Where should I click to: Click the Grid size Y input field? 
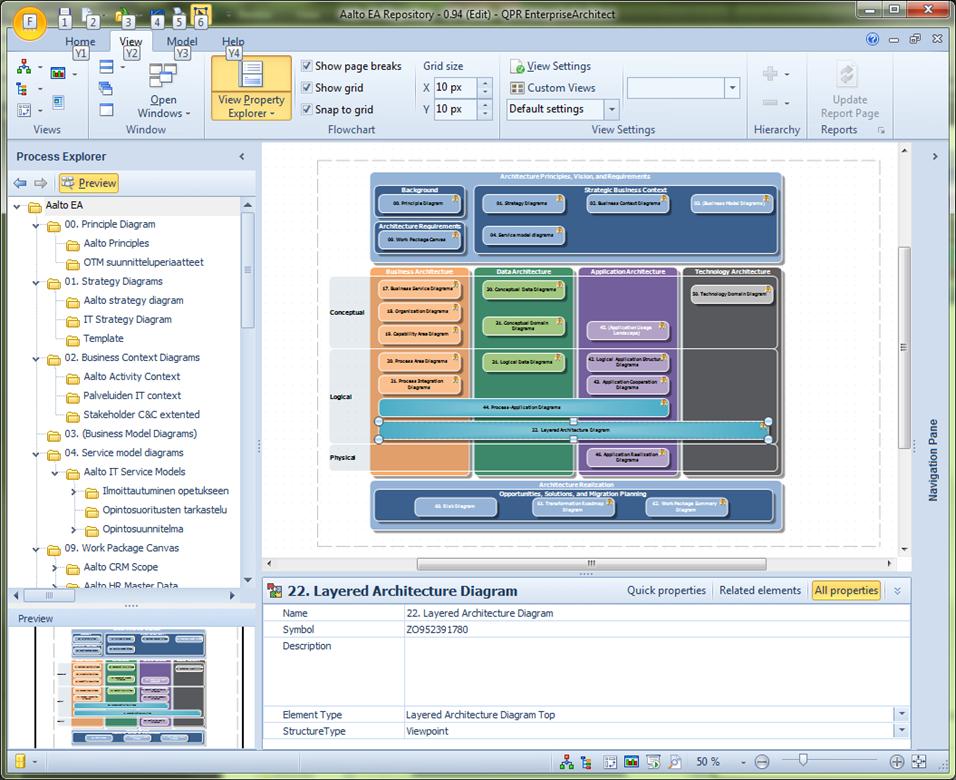[455, 109]
